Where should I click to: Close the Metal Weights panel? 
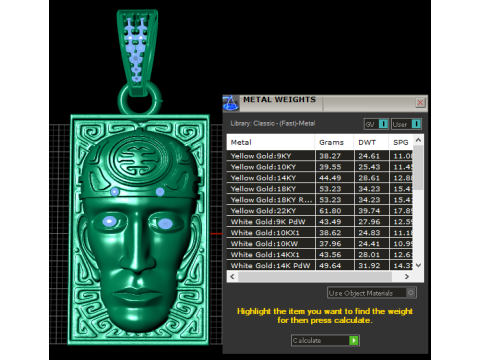pos(420,103)
